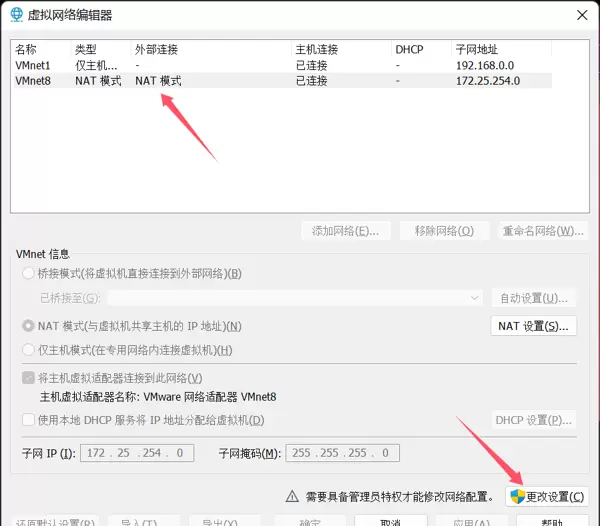600x526 pixels.
Task: Click the globe icon in the title bar
Action: click(x=17, y=15)
